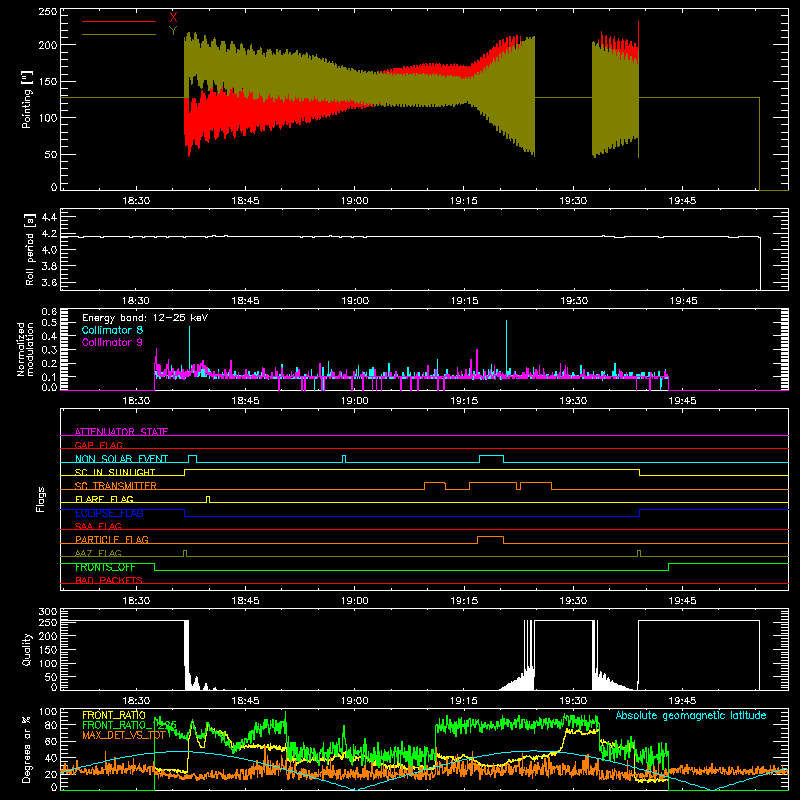Click the SAA_FLAG label
The width and height of the screenshot is (800, 800).
tap(98, 526)
